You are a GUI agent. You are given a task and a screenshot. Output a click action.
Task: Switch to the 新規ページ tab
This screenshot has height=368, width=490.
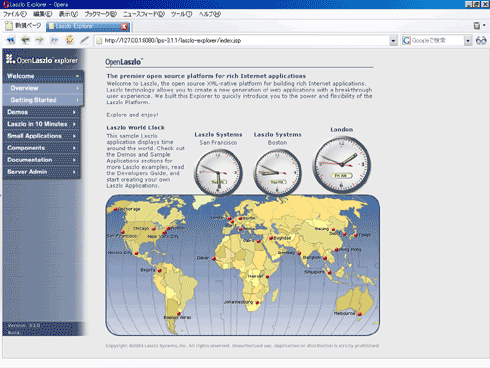click(x=24, y=26)
